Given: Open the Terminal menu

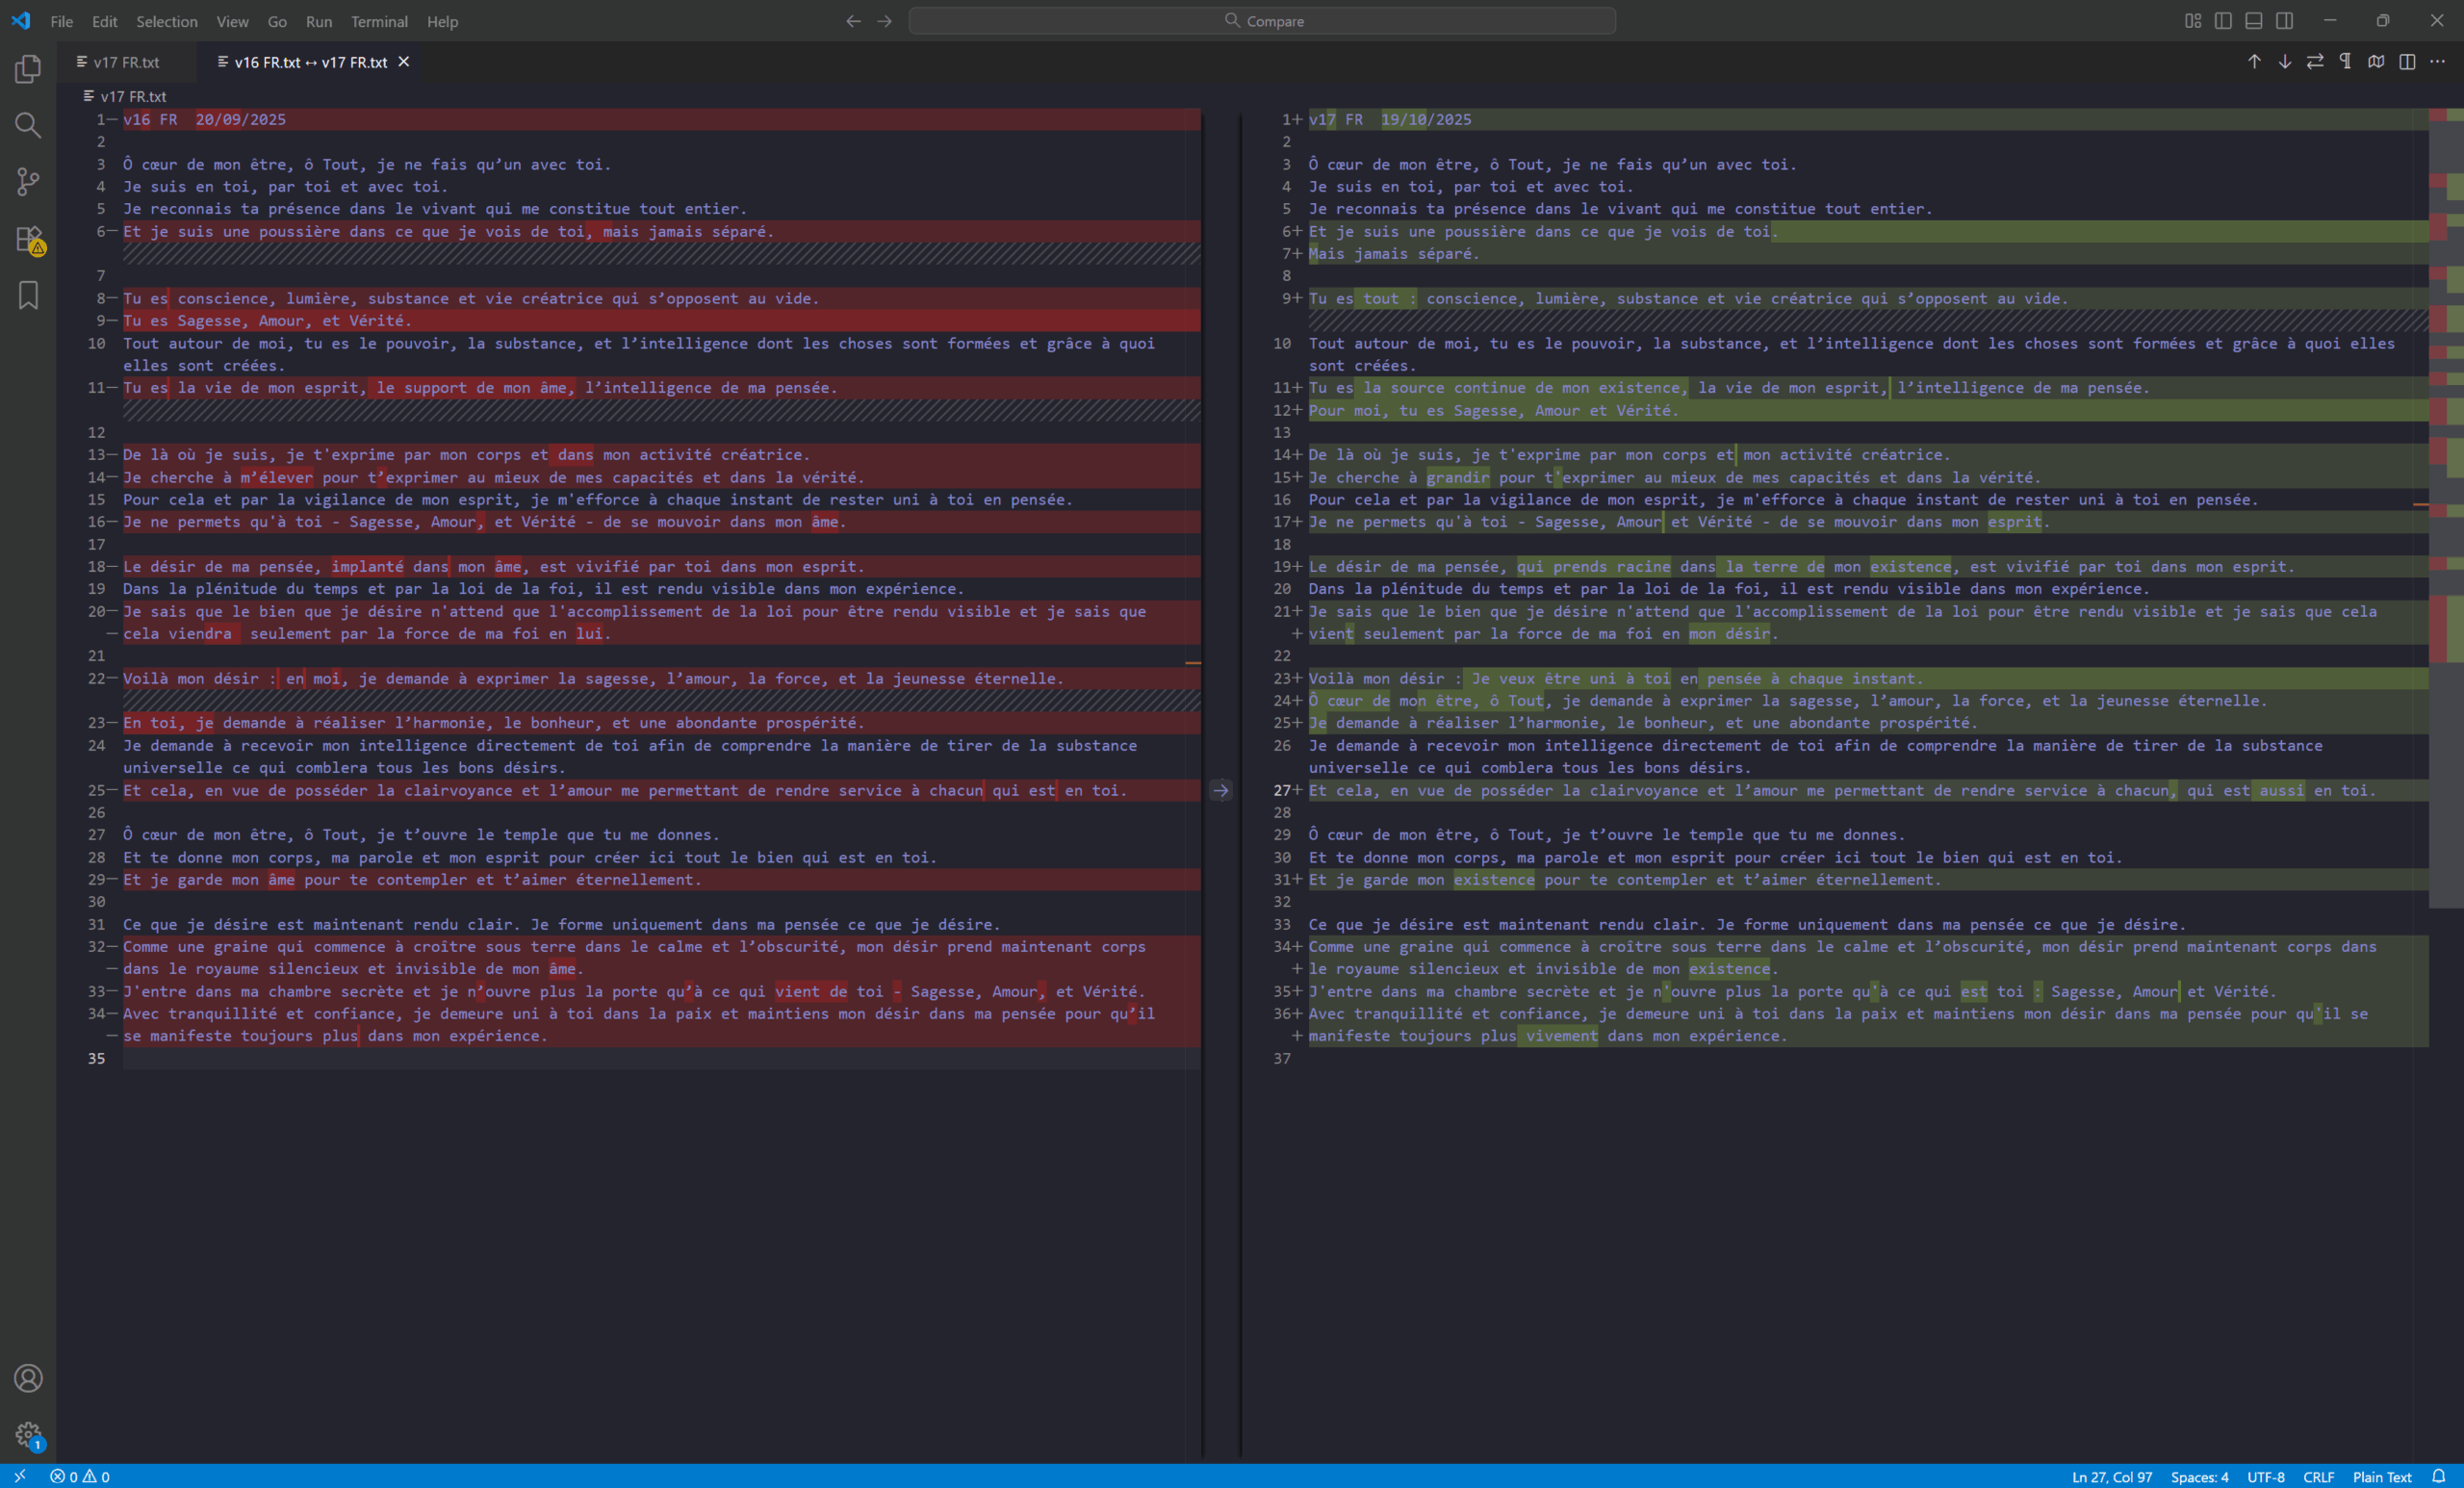Looking at the screenshot, I should tap(379, 21).
